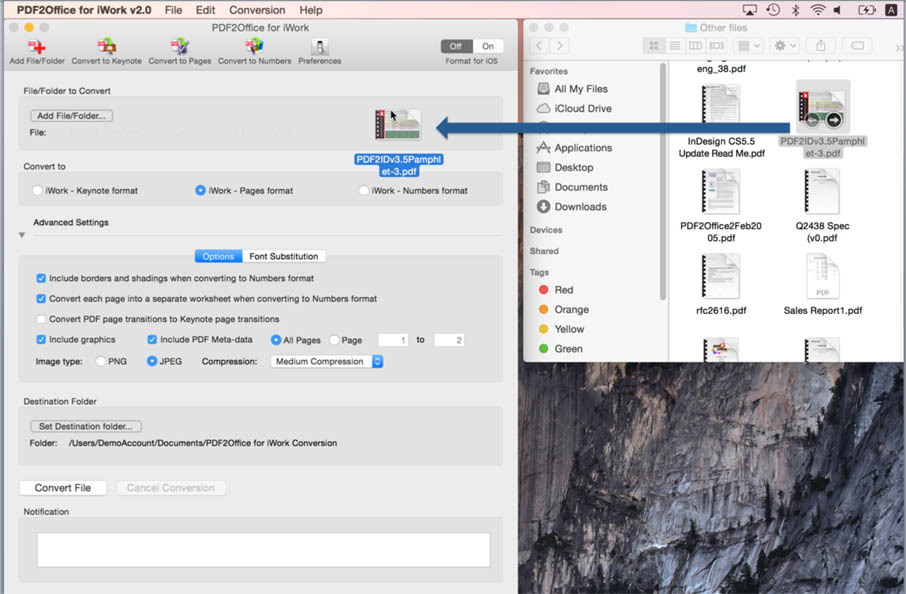Screen dimensions: 906x594
Task: Open Preferences from the toolbar
Action: 319,47
